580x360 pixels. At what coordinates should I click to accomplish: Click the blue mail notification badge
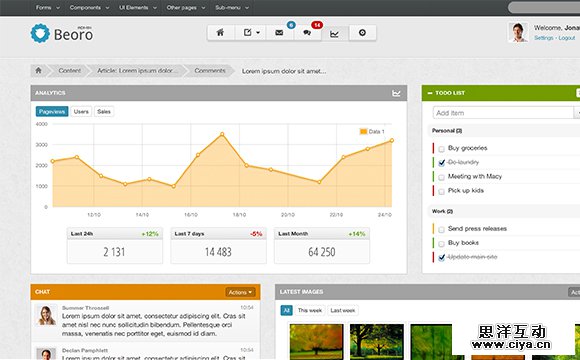291,25
